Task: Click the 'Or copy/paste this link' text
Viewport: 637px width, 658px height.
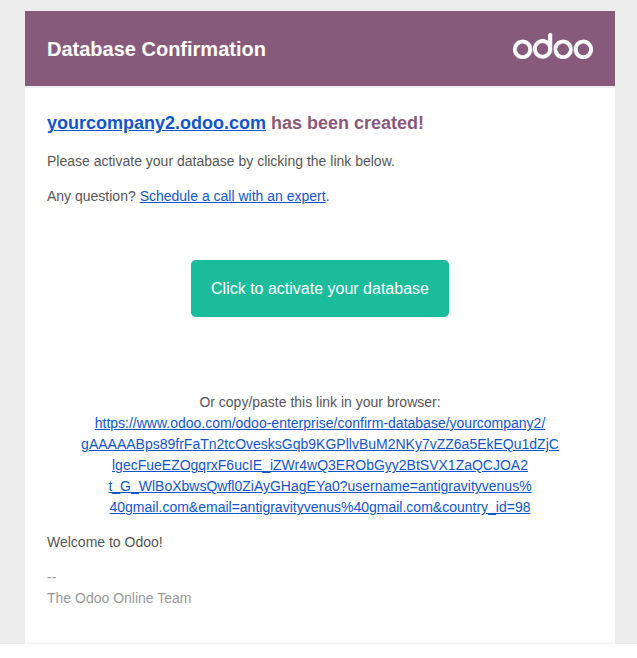Action: [319, 402]
